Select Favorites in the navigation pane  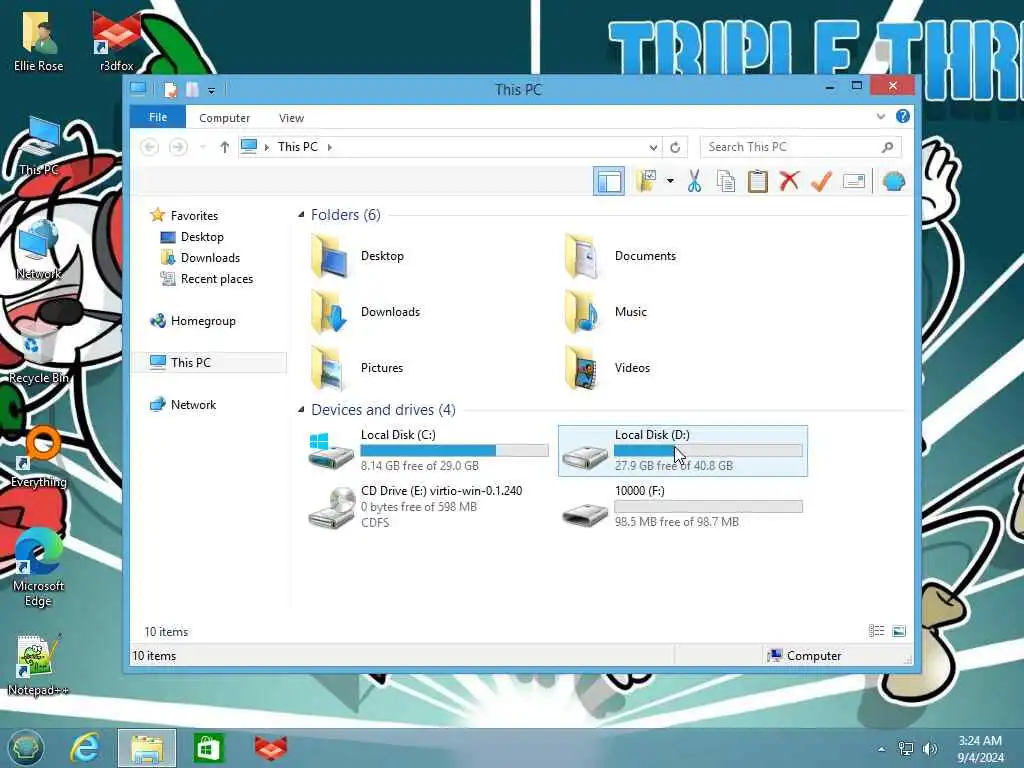193,216
